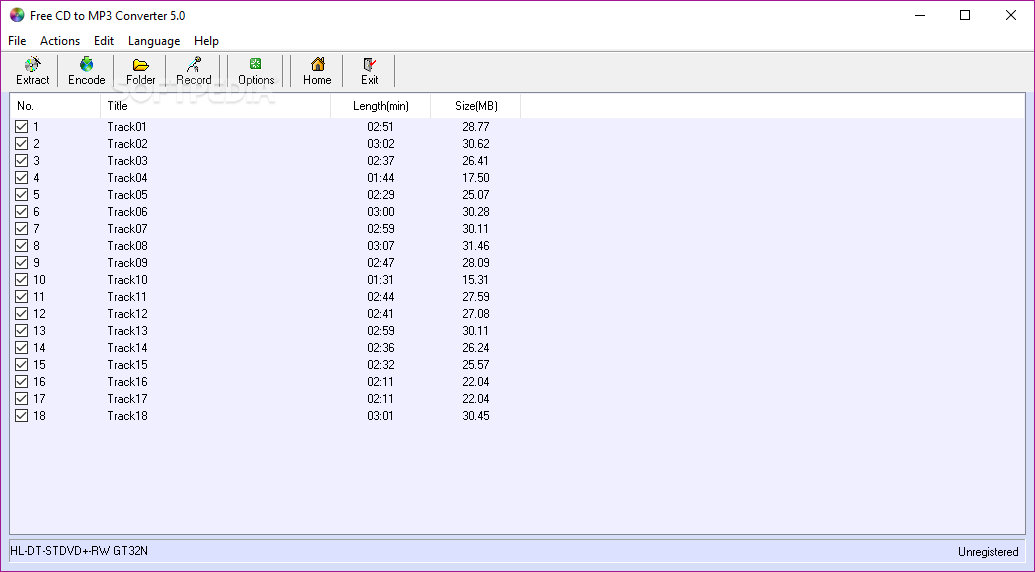Screen dimensions: 1035x572
Task: Click the 03:07 length value
Action: pos(381,245)
